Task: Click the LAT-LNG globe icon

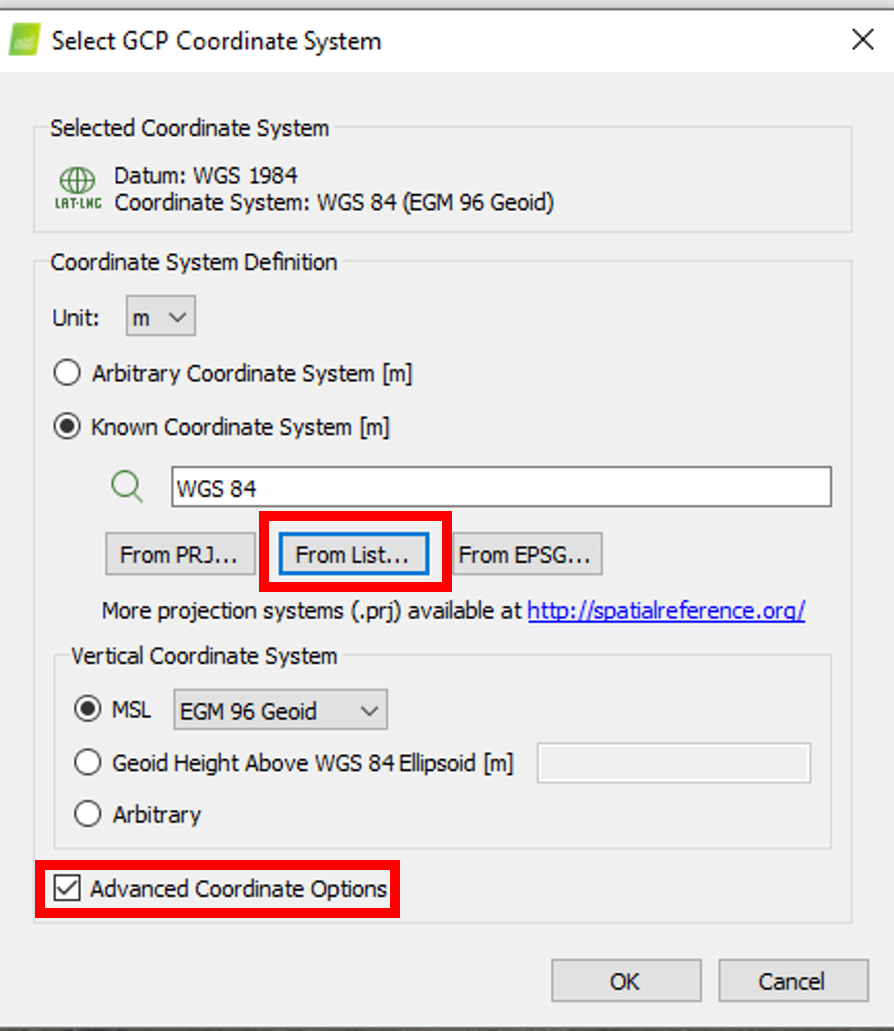Action: (x=76, y=189)
